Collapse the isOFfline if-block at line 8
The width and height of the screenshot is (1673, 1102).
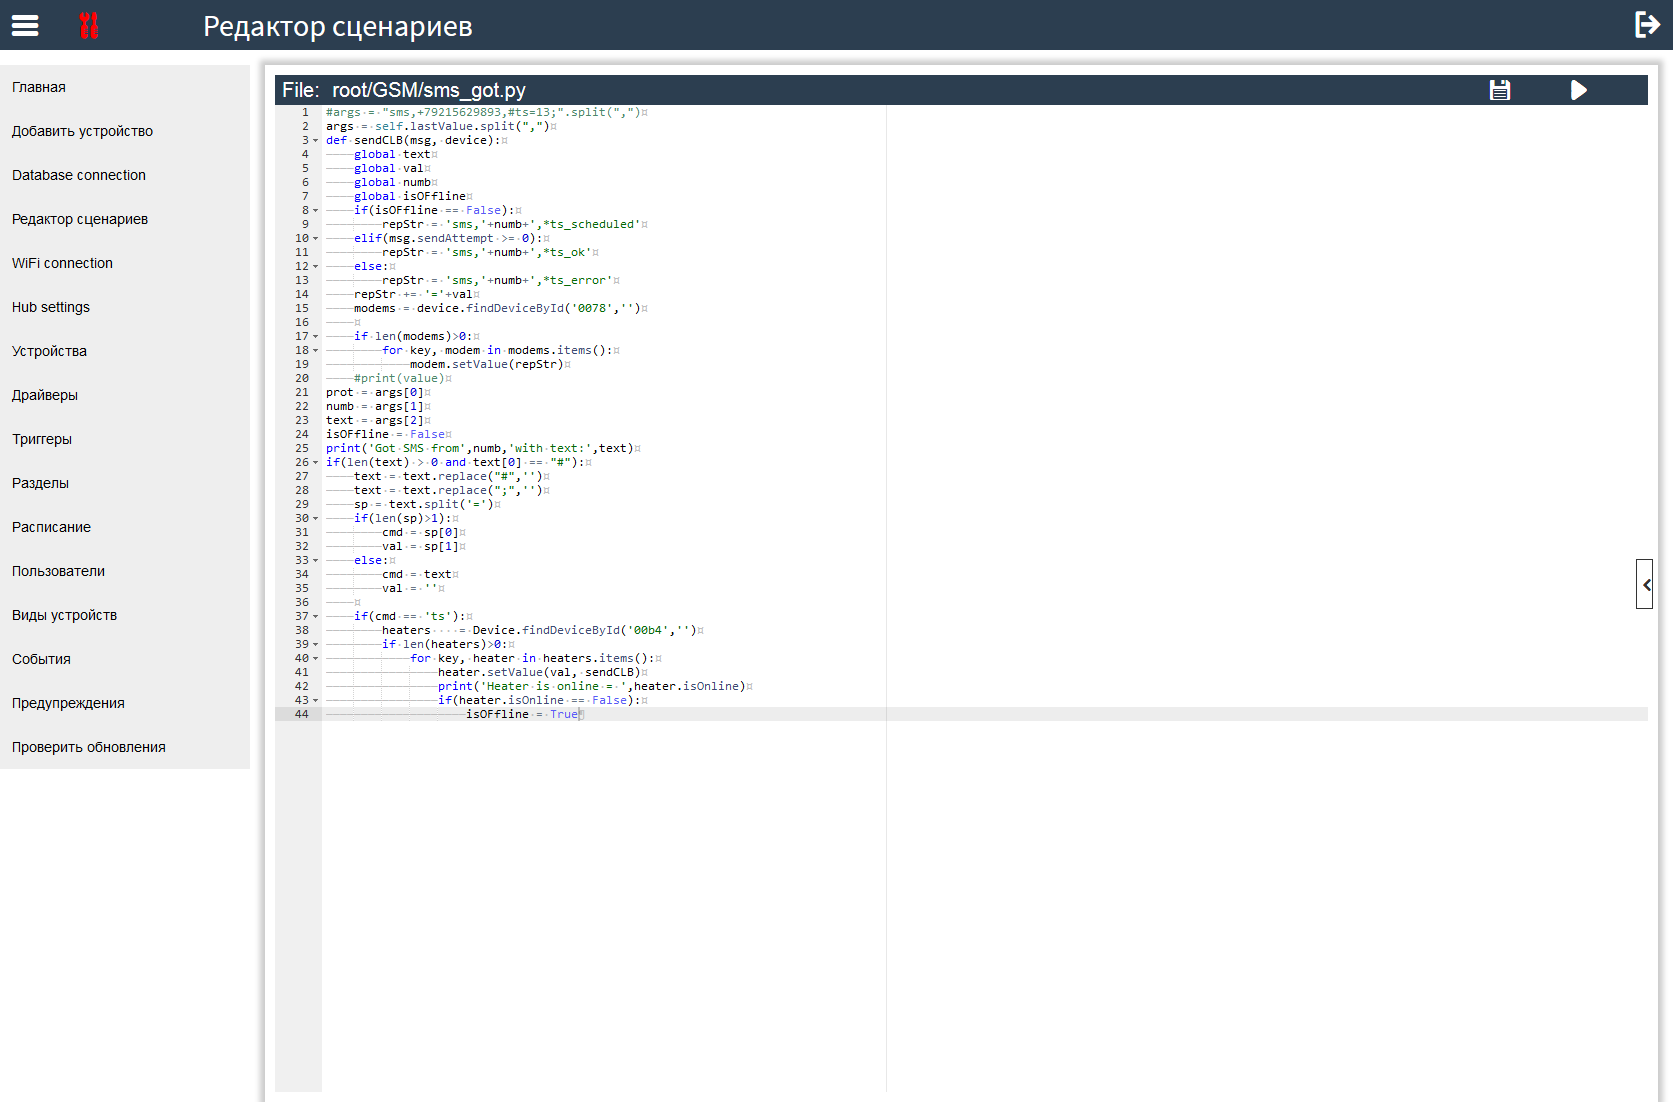(x=314, y=210)
